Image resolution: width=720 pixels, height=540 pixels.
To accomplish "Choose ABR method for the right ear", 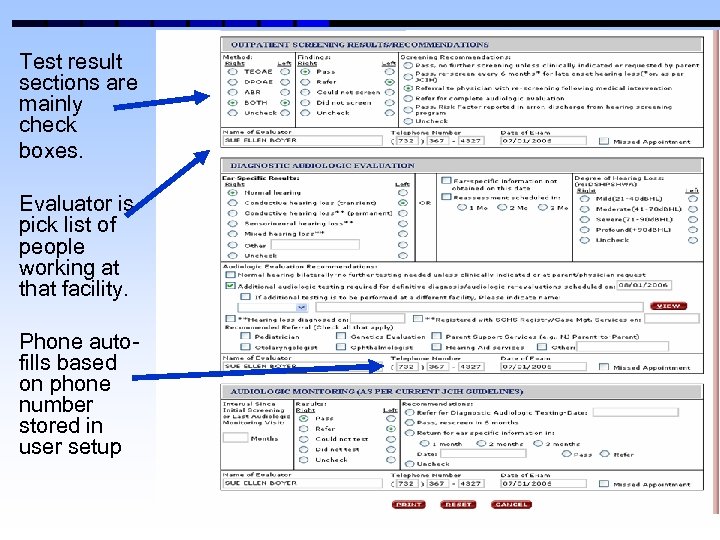I will click(233, 92).
